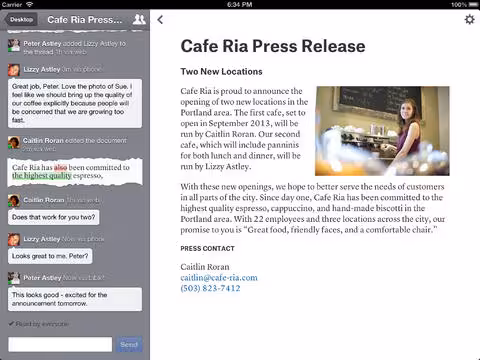Viewport: 480px width, 360px height.
Task: Tap Lizzy Astley's avatar above 'Great job, Peter'
Action: coord(14,70)
